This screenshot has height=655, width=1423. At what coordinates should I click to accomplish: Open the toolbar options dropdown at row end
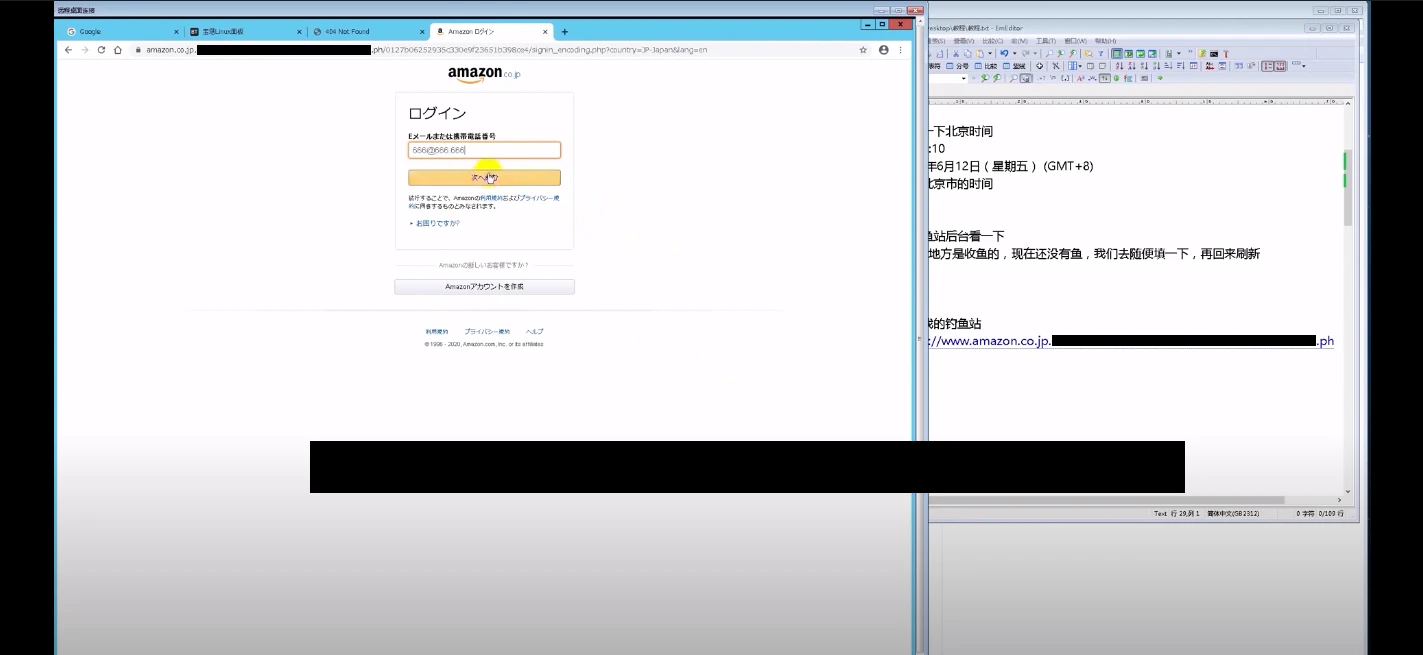pos(1303,66)
